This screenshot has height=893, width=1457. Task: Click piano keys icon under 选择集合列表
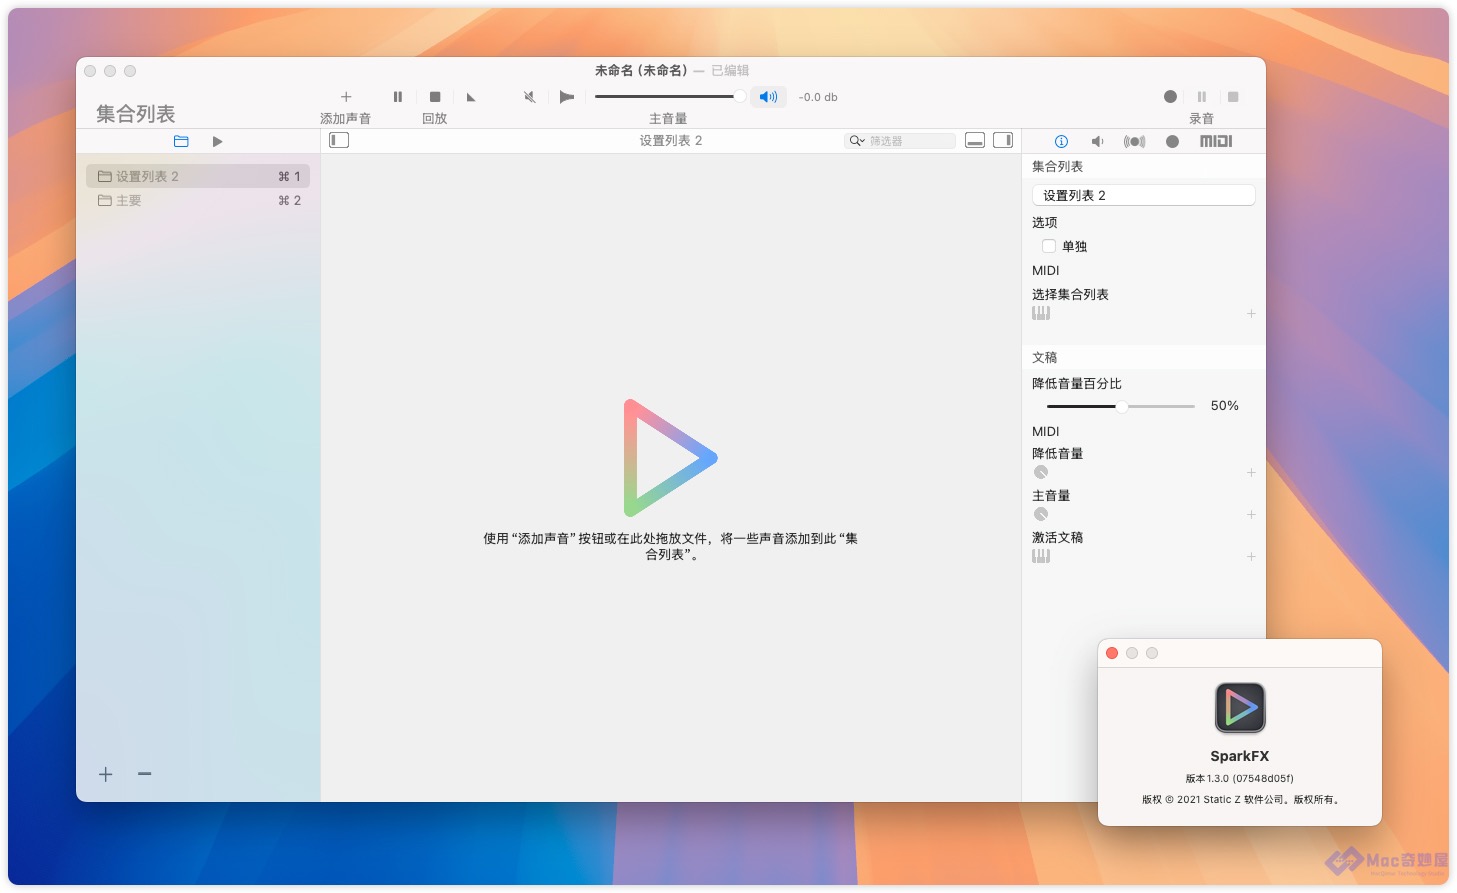coord(1041,313)
